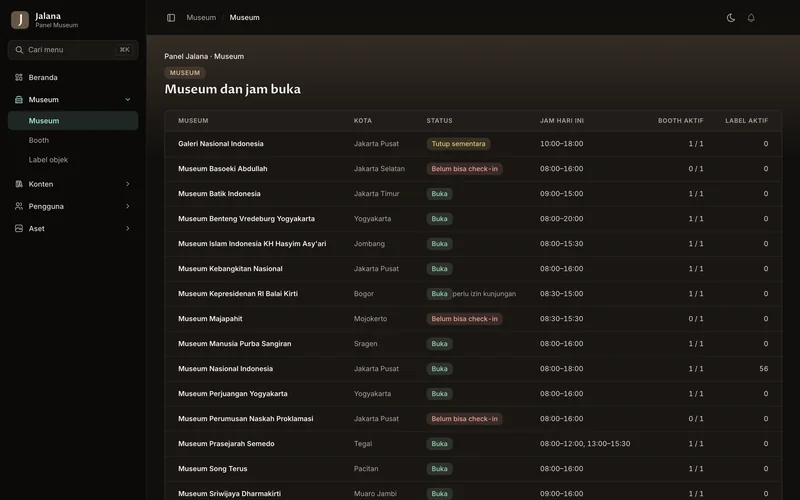Viewport: 800px width, 500px height.
Task: Open Museum Basoeki Abdullah row
Action: (473, 169)
